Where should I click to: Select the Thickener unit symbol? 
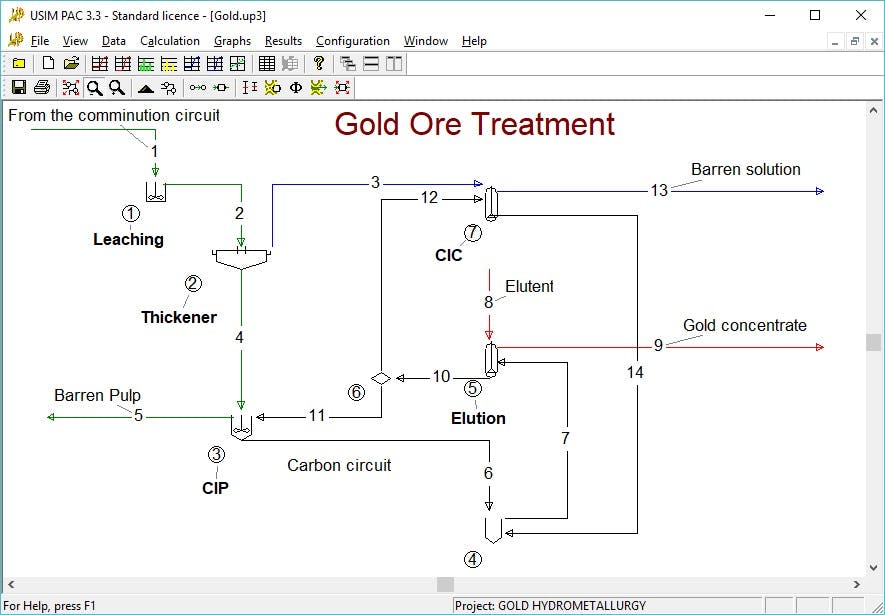[242, 257]
